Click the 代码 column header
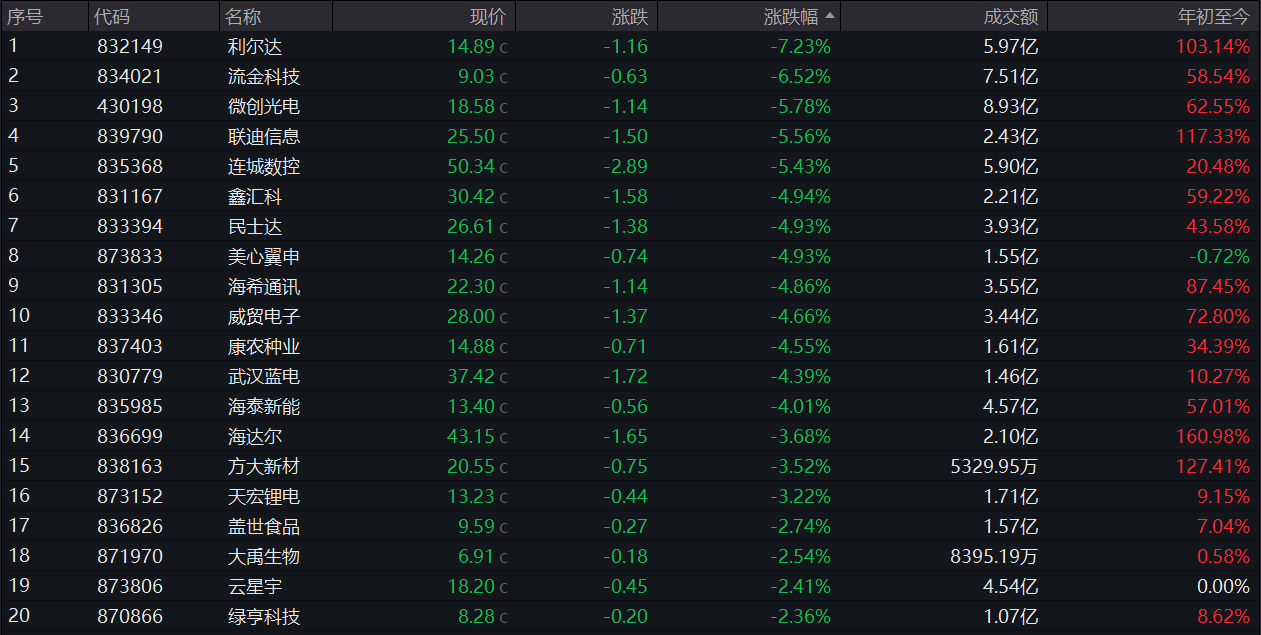This screenshot has height=635, width=1261. [112, 17]
